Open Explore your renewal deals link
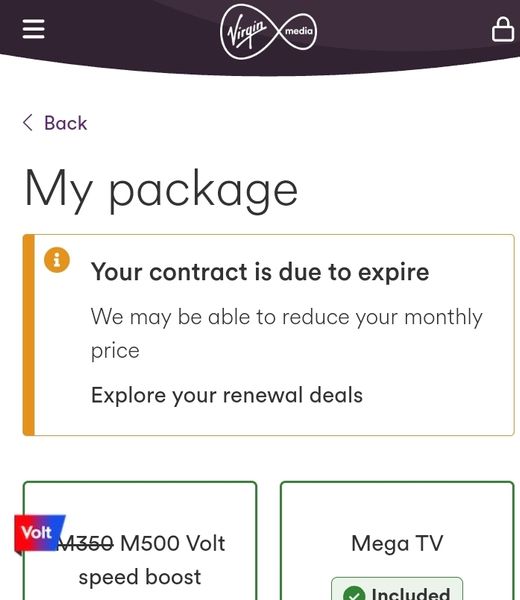 pyautogui.click(x=227, y=395)
